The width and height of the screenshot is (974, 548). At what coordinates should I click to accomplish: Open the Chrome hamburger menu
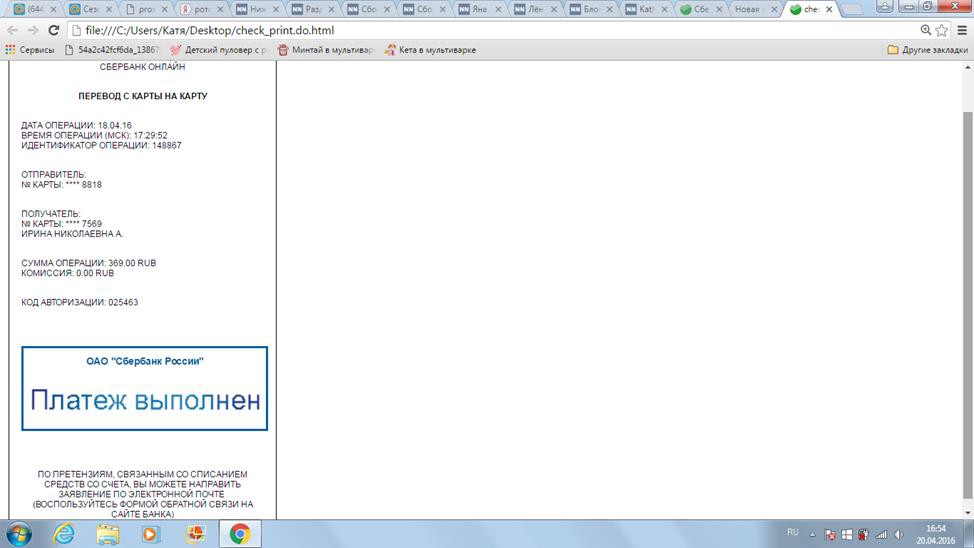pyautogui.click(x=962, y=30)
